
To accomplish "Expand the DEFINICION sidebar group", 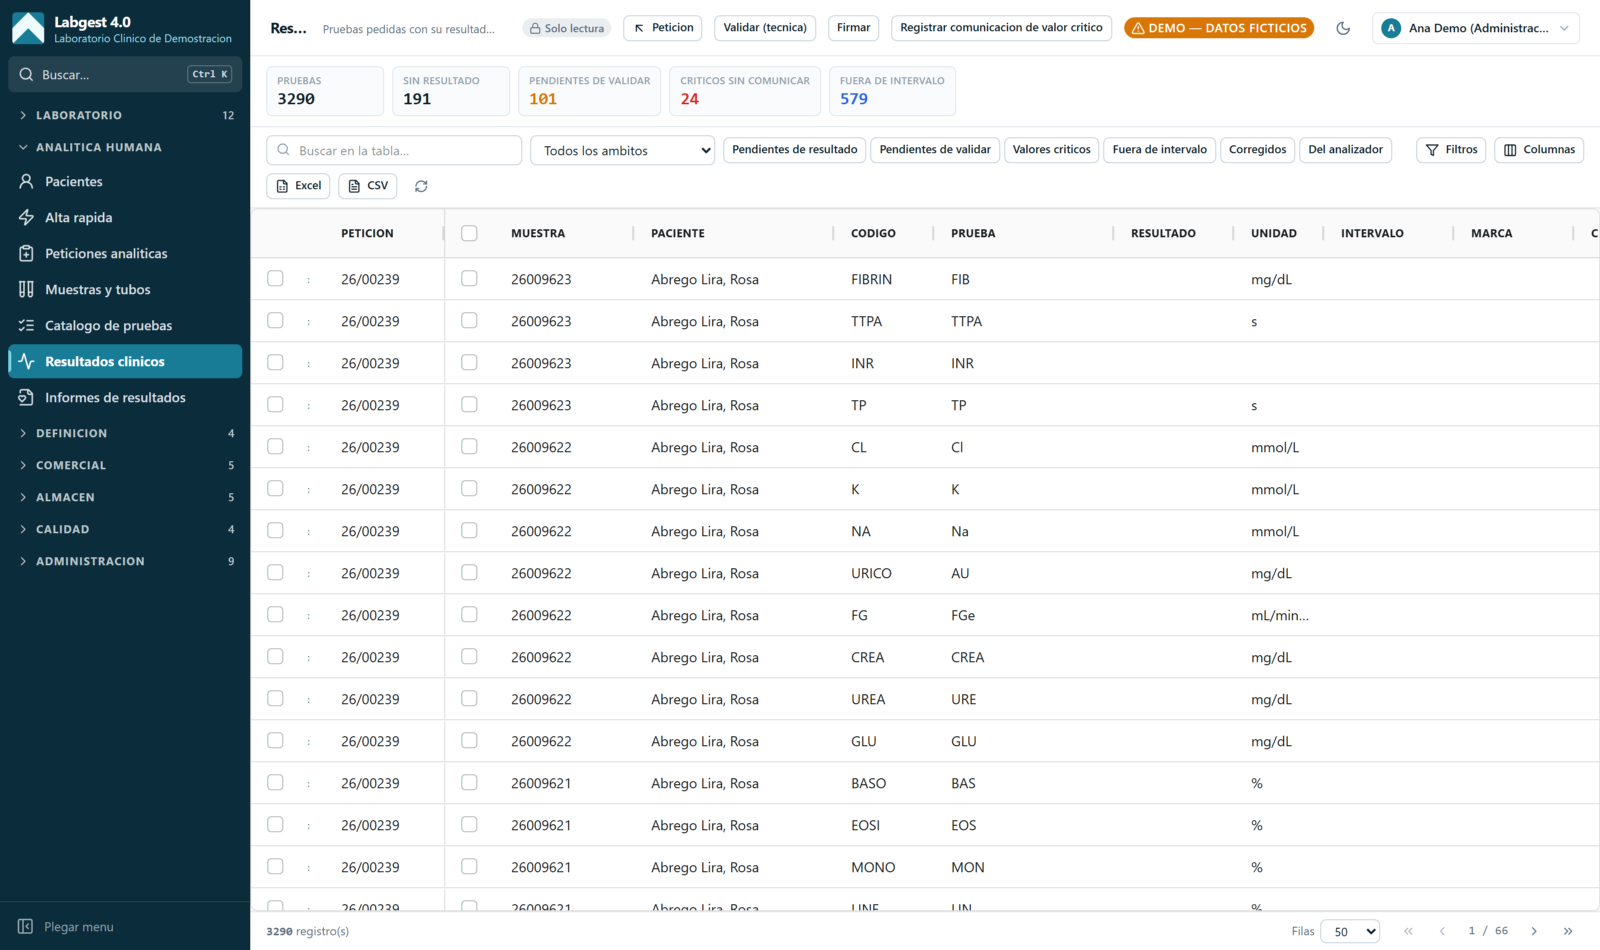I will 125,433.
